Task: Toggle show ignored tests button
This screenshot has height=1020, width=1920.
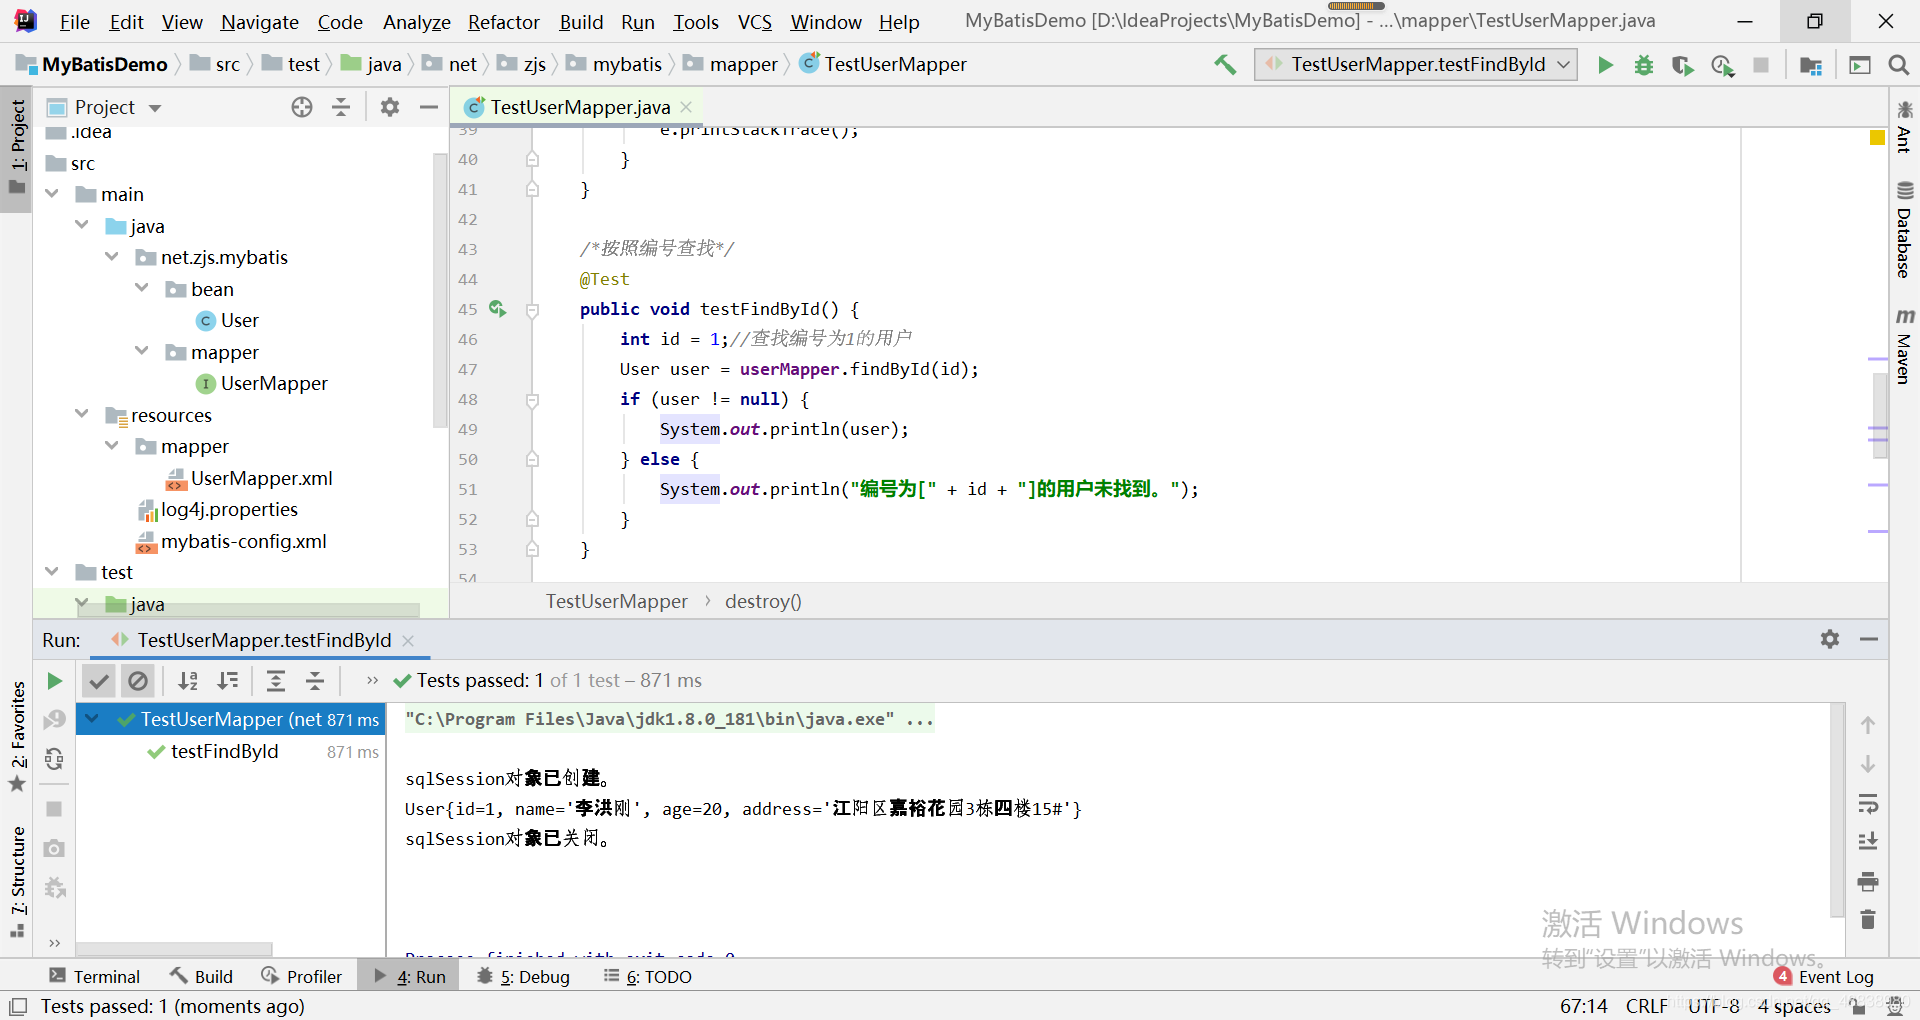Action: click(138, 681)
